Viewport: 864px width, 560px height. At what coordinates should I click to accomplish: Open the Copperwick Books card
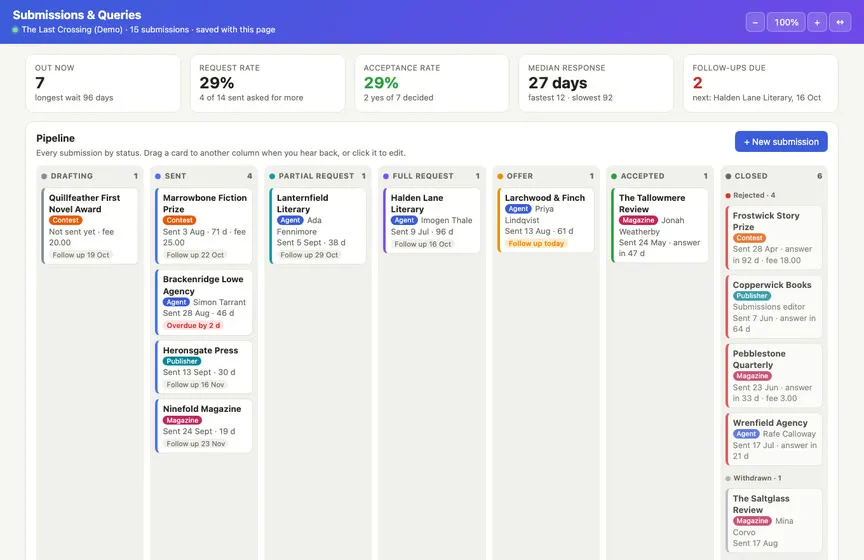[x=774, y=306]
